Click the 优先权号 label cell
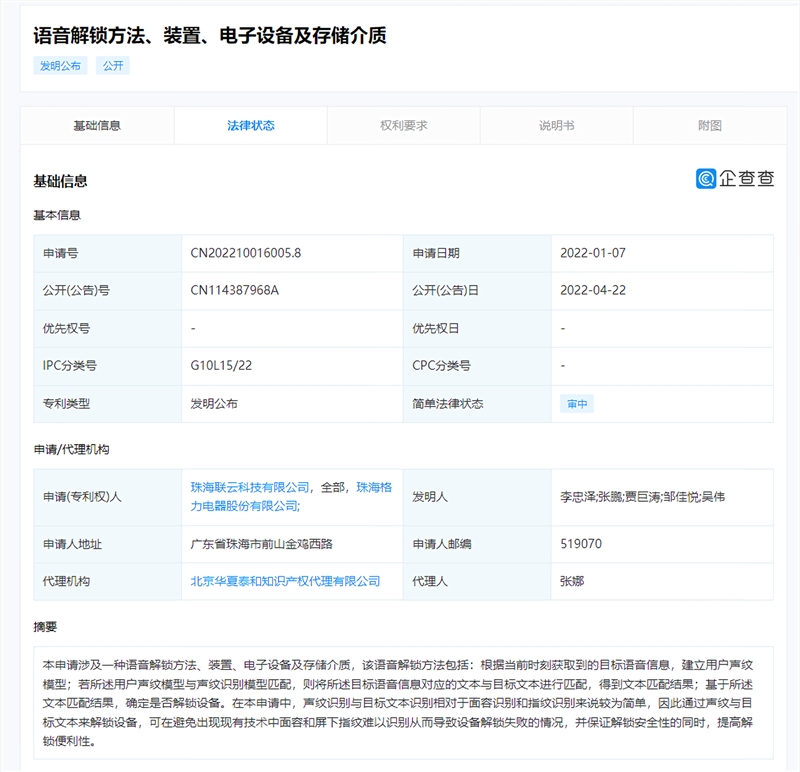 pos(108,329)
